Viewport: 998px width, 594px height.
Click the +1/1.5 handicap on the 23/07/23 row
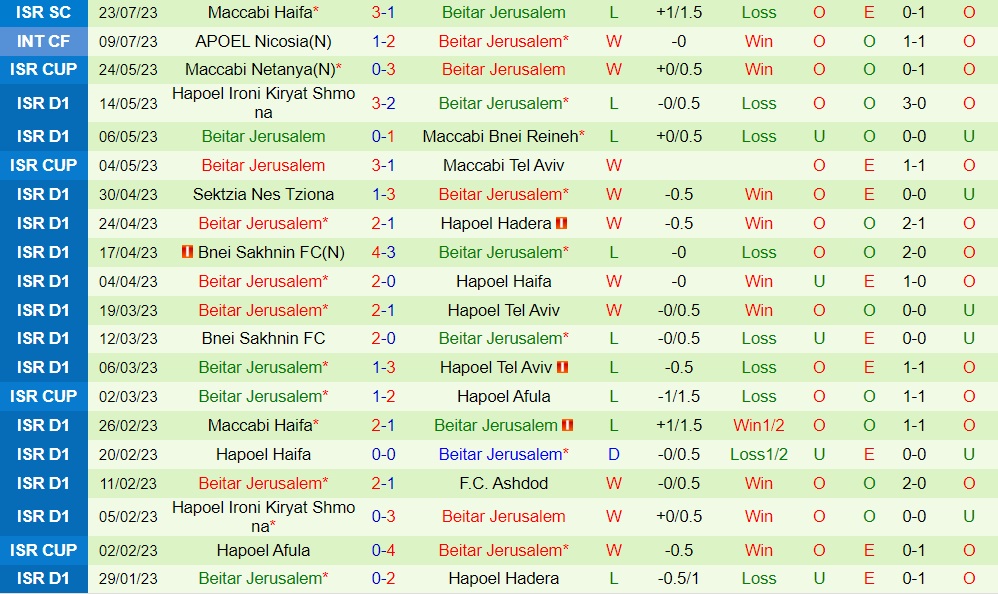pos(679,13)
